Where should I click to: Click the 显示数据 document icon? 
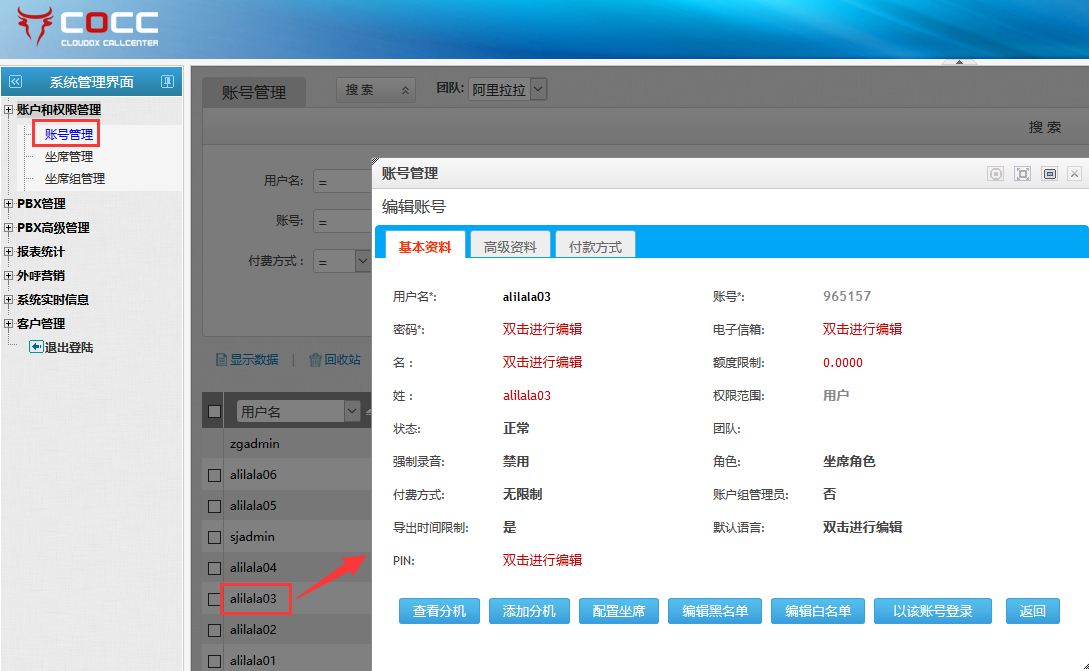222,360
